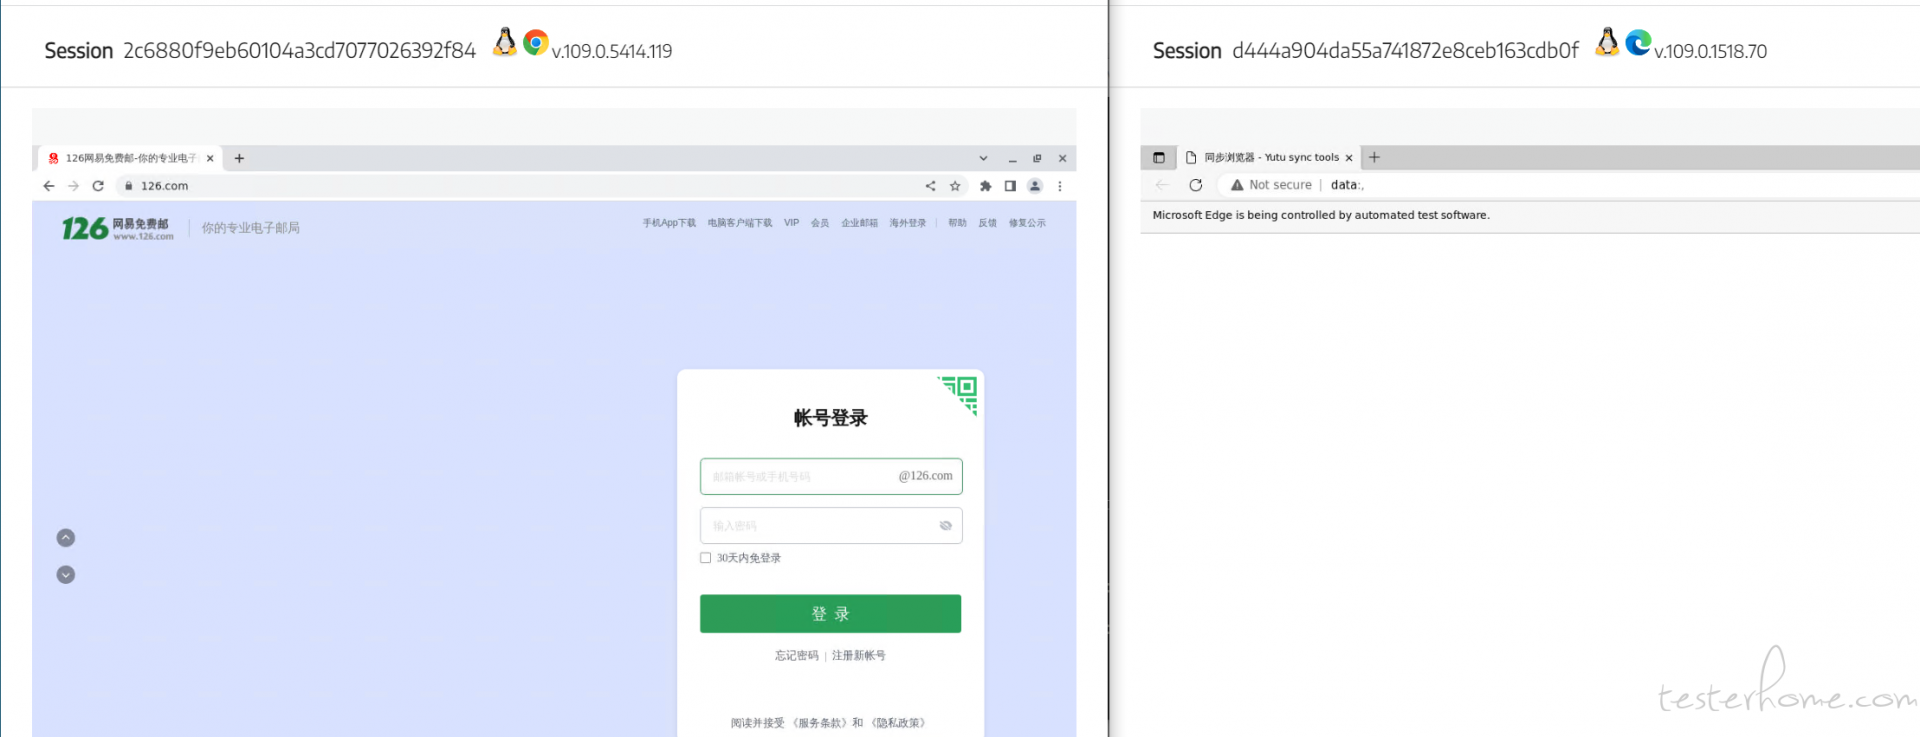Open 电脑客户端下载 in top navigation

click(x=740, y=223)
